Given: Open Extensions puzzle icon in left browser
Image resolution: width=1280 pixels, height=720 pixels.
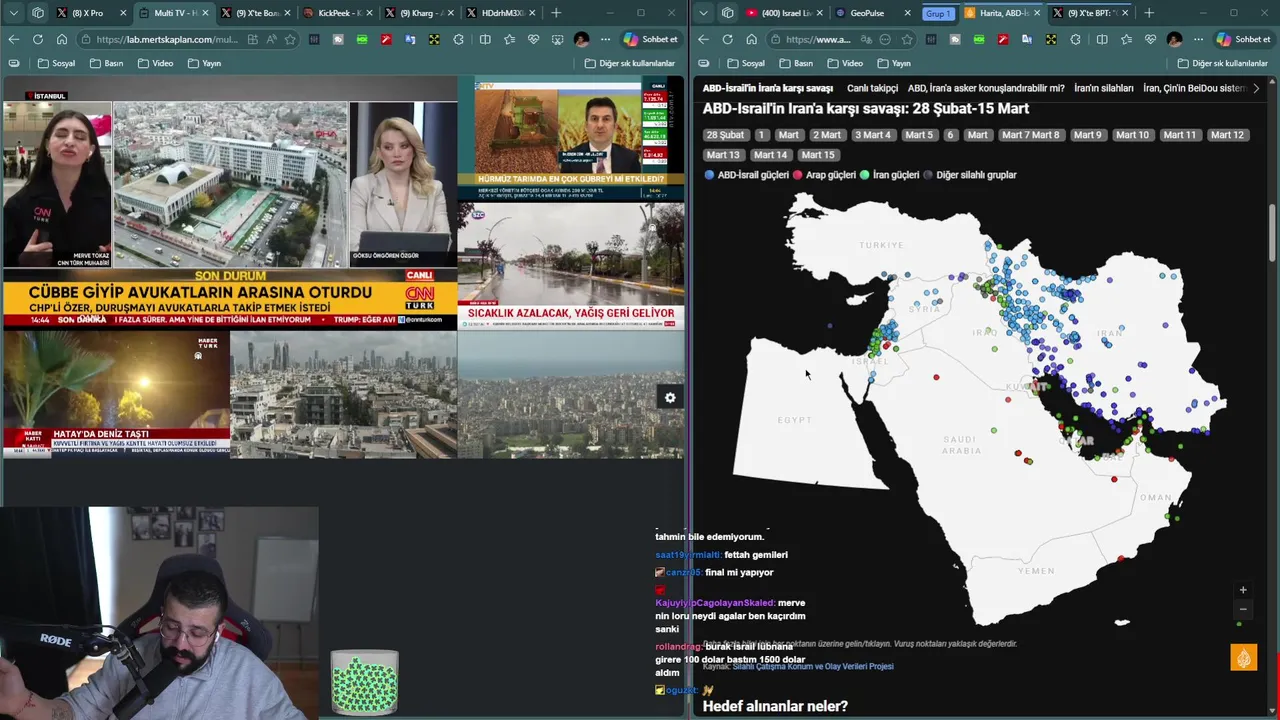Looking at the screenshot, I should pos(458,39).
